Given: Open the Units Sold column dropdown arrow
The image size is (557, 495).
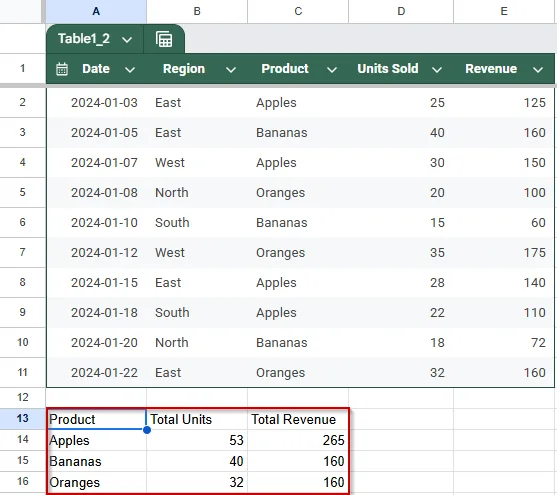Looking at the screenshot, I should coord(437,70).
